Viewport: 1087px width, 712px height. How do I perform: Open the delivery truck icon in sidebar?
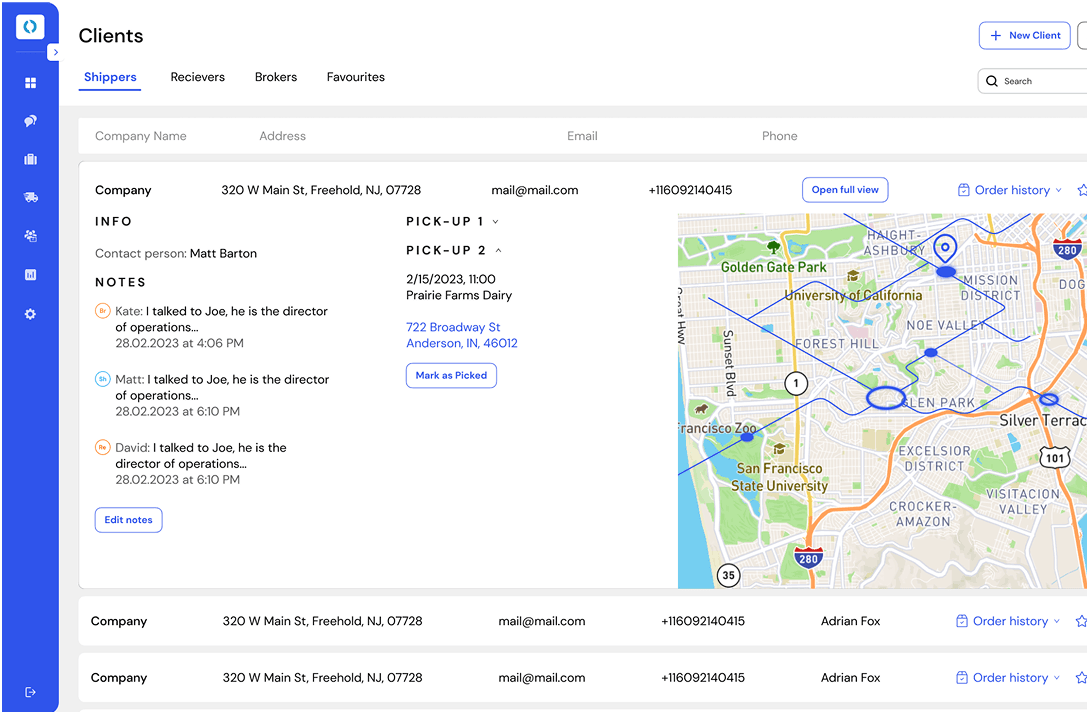click(30, 198)
